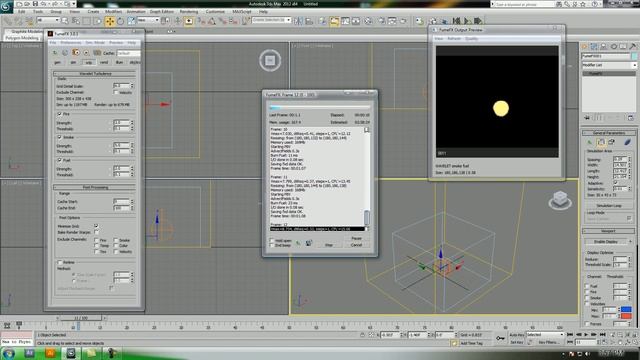Image resolution: width=640 pixels, height=360 pixels.
Task: Toggle the Fuel checkbox in Wavelet Turbulence
Action: coord(60,160)
